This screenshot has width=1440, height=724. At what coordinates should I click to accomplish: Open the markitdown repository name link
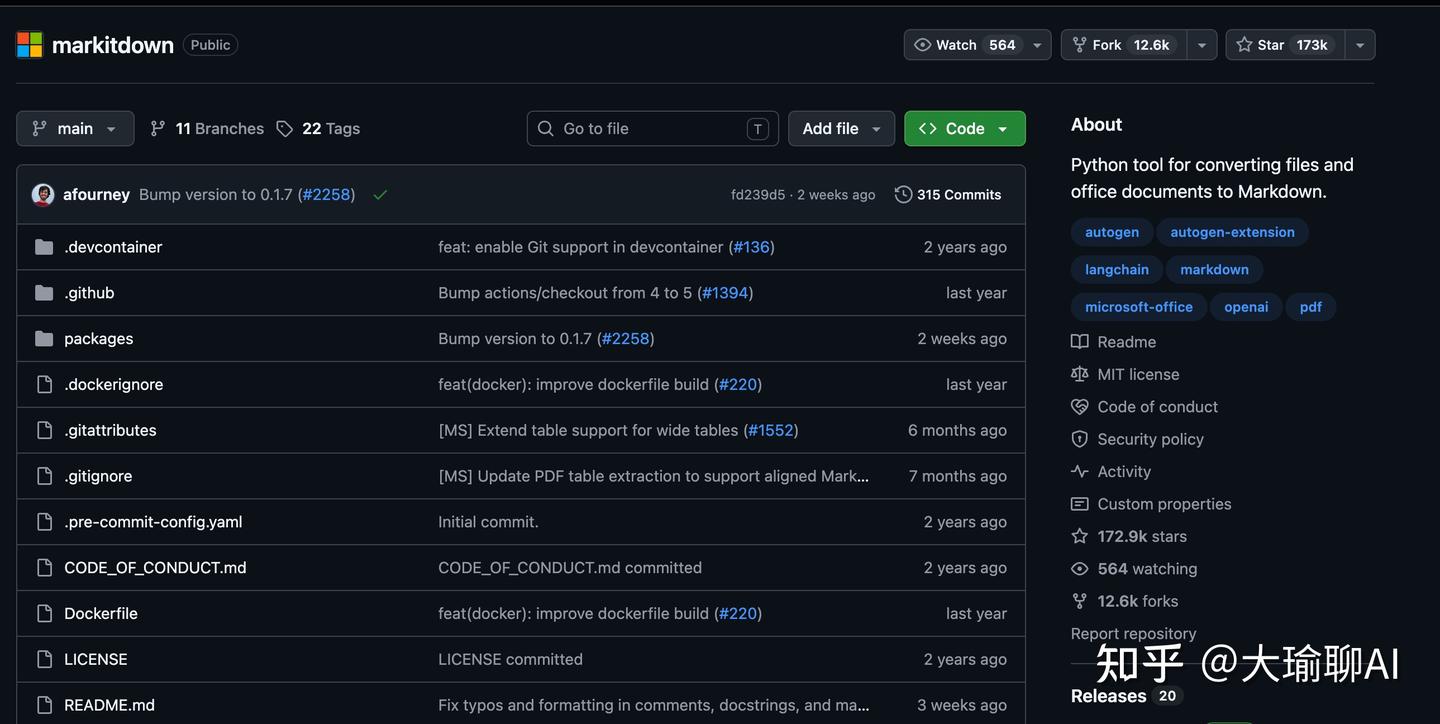(x=113, y=45)
